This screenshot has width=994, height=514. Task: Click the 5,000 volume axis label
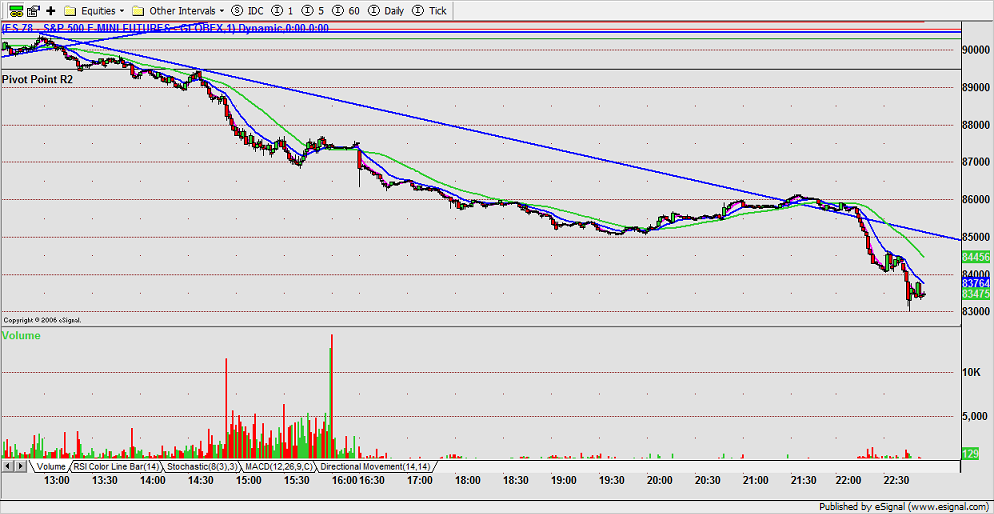(976, 416)
